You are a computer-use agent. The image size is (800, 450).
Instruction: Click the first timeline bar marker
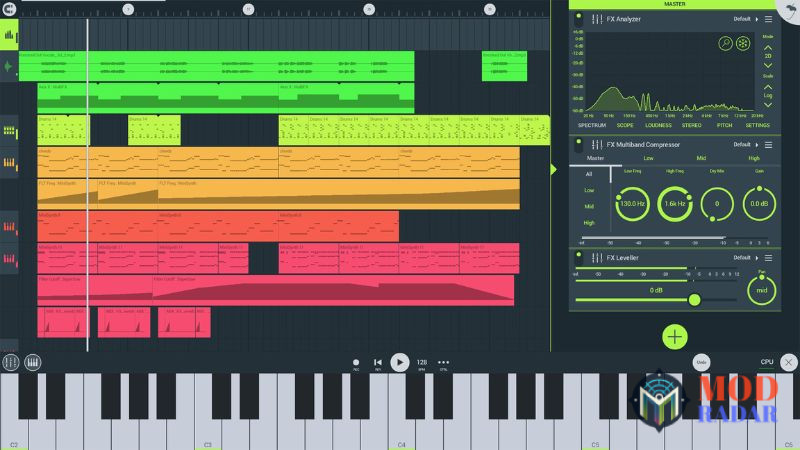point(128,9)
